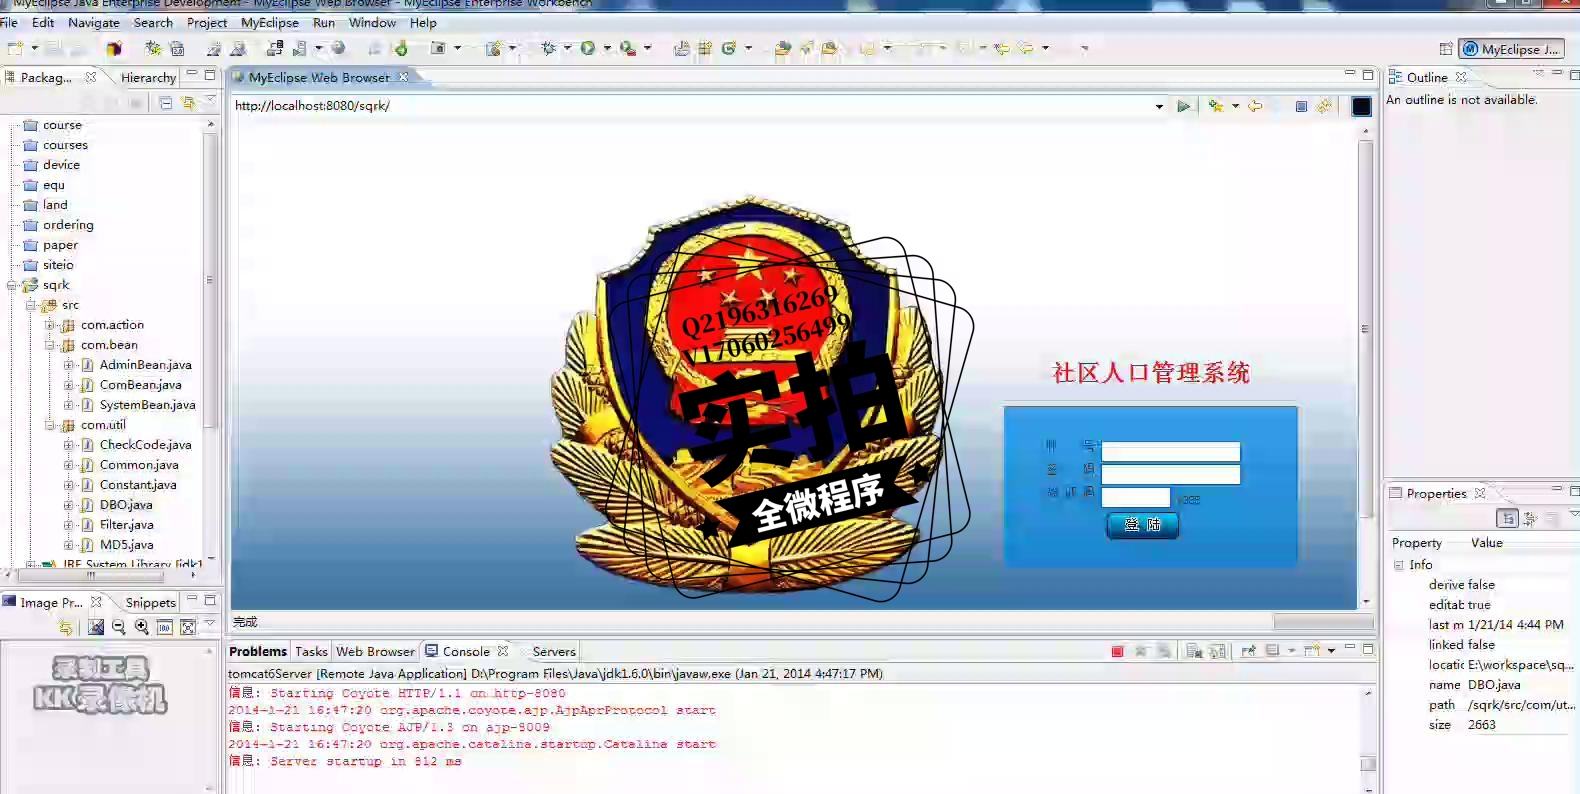Click the green down-arrow toolbar icon
This screenshot has height=794, width=1580.
(401, 48)
